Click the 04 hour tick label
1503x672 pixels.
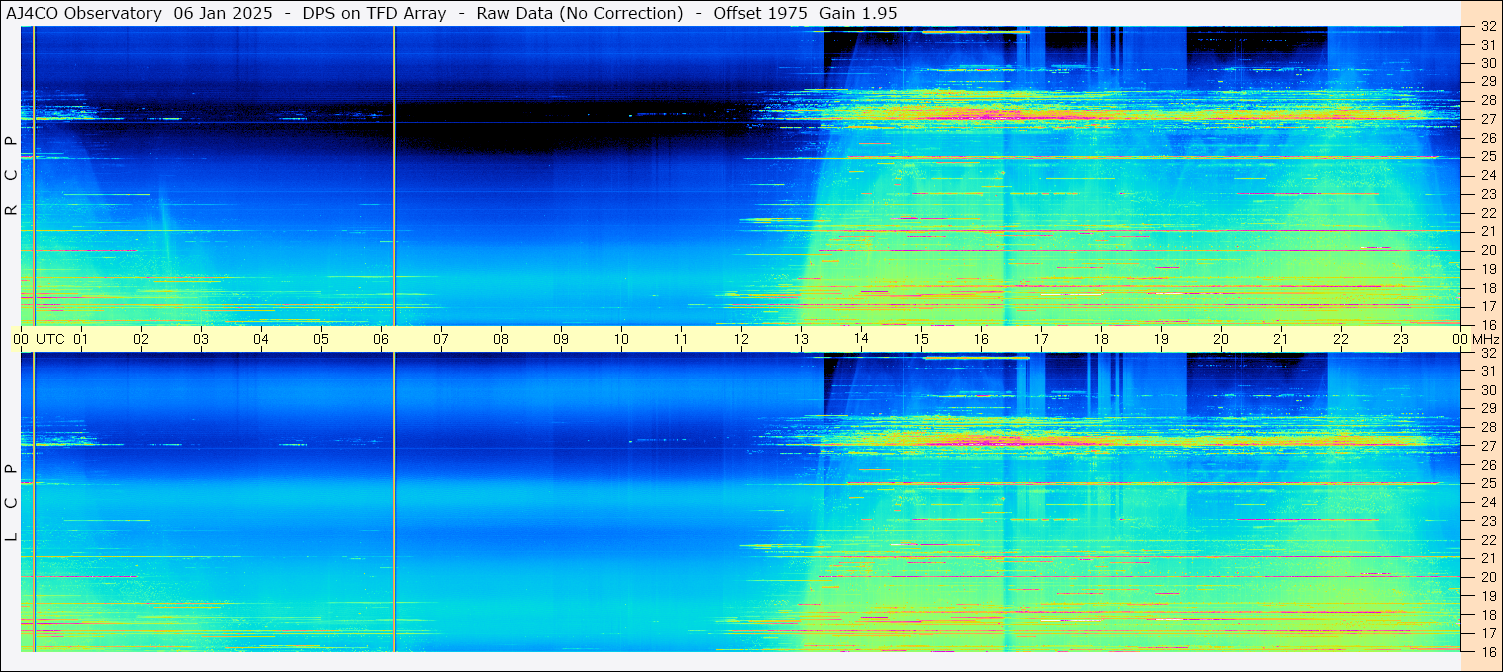click(261, 339)
